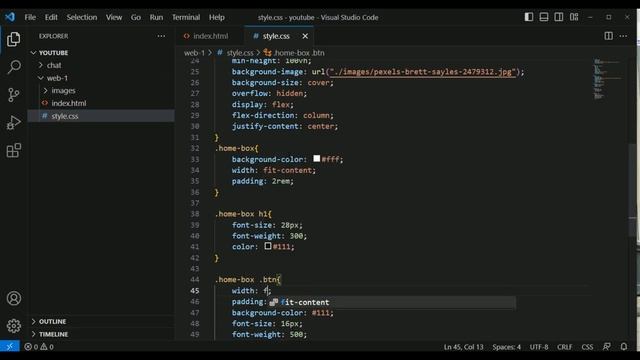Split the editor to the right
The width and height of the screenshot is (640, 360).
(x=608, y=36)
